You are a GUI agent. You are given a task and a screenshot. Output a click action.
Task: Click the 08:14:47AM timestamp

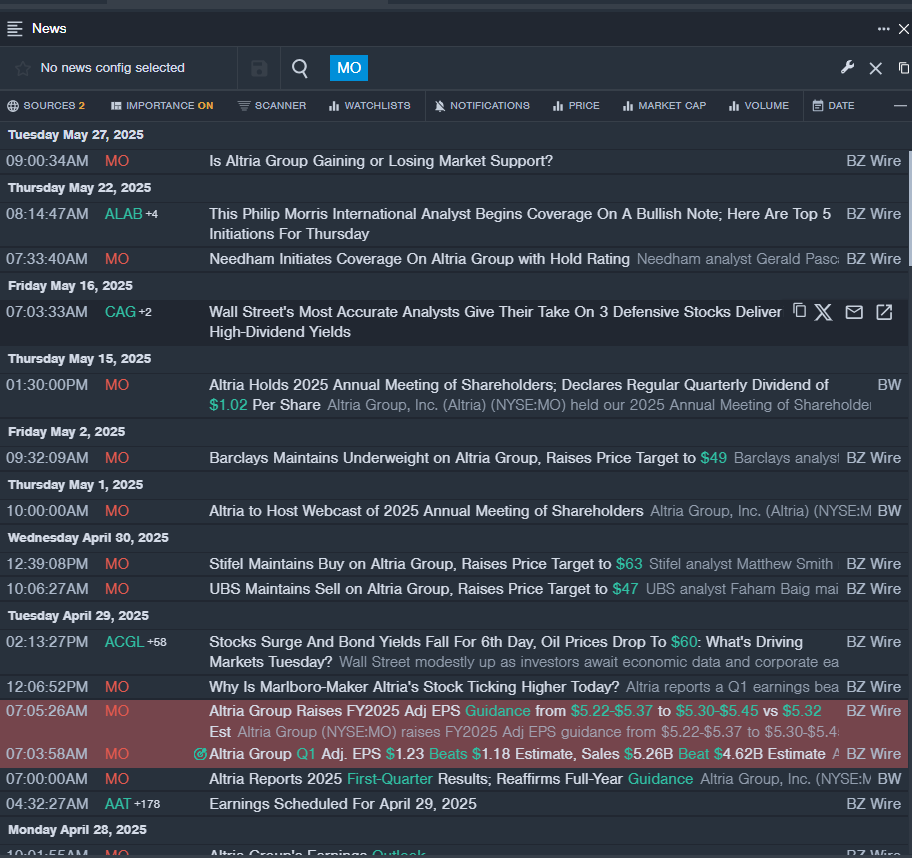[x=47, y=214]
